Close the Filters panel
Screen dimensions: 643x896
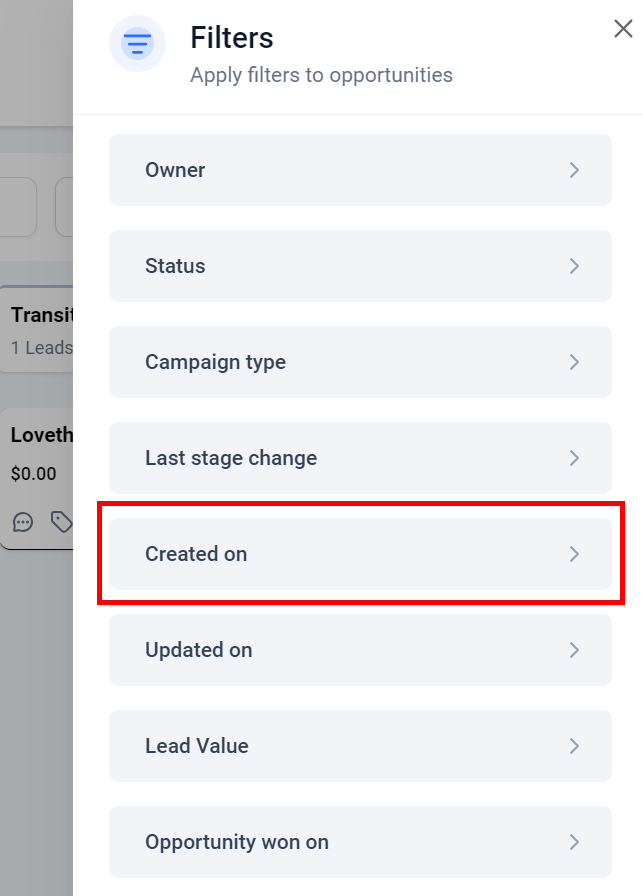(x=623, y=29)
